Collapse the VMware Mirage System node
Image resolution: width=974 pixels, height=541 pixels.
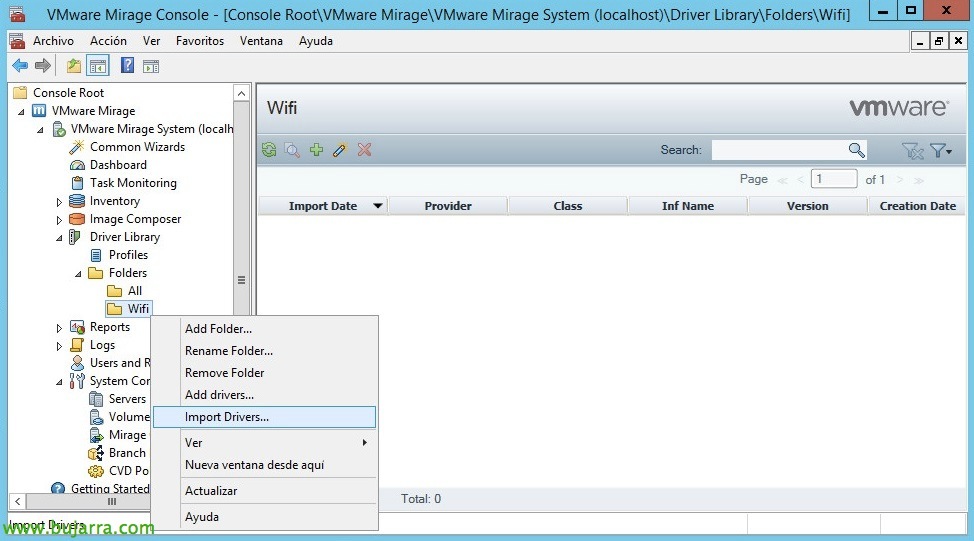[x=40, y=130]
